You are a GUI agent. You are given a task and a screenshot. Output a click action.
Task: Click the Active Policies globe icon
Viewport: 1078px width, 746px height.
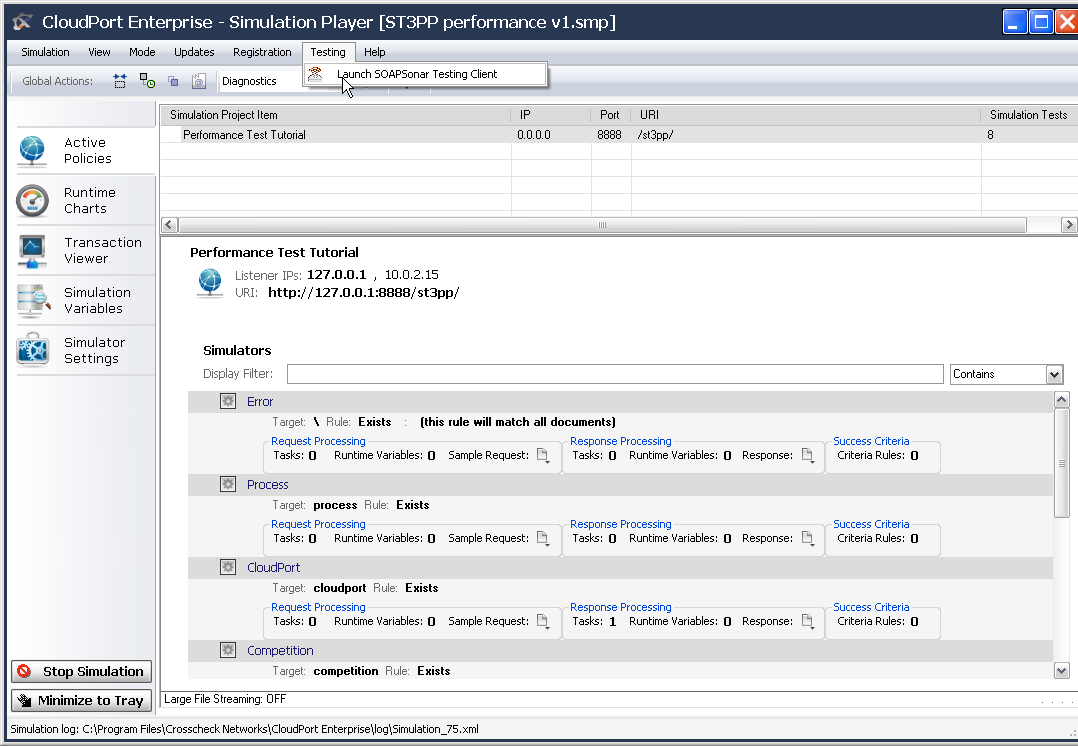(x=32, y=151)
